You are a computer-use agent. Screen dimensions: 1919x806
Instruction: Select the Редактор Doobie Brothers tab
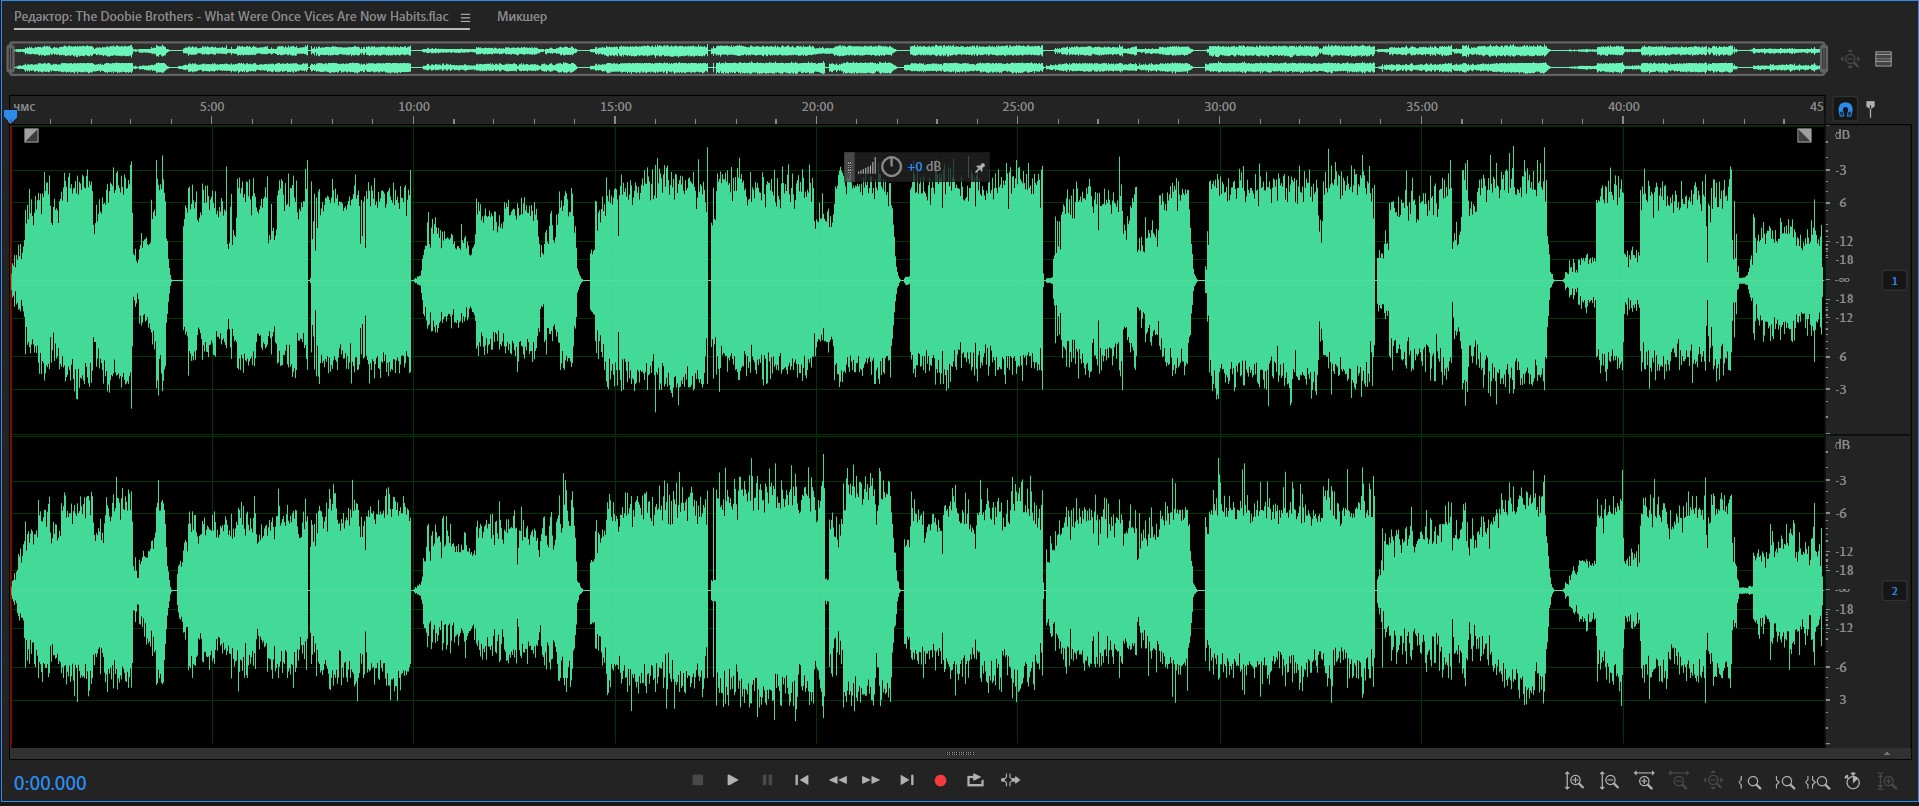click(x=231, y=16)
